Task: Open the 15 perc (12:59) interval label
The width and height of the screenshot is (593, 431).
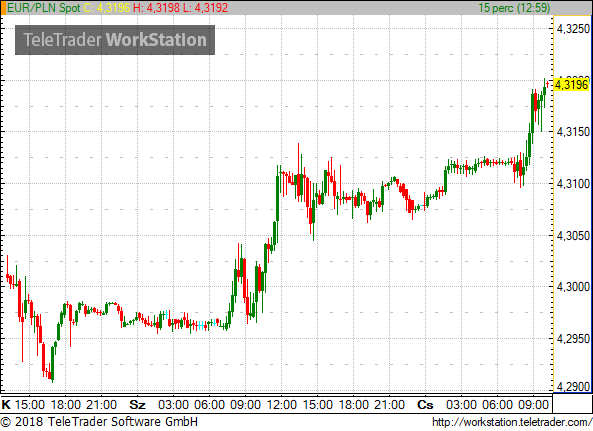Action: pyautogui.click(x=514, y=8)
